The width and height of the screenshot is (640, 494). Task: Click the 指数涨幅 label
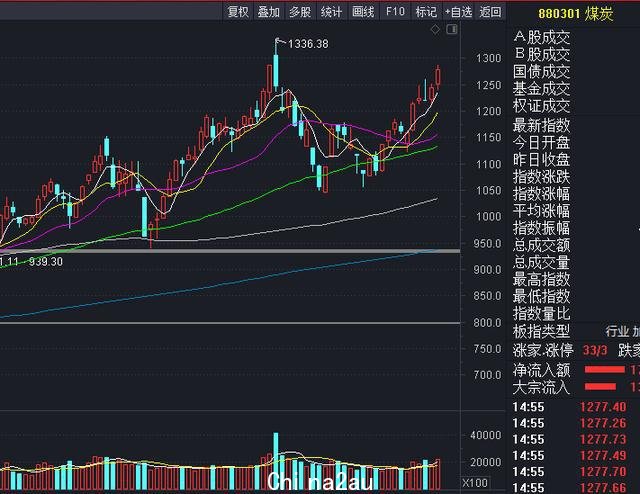[542, 194]
